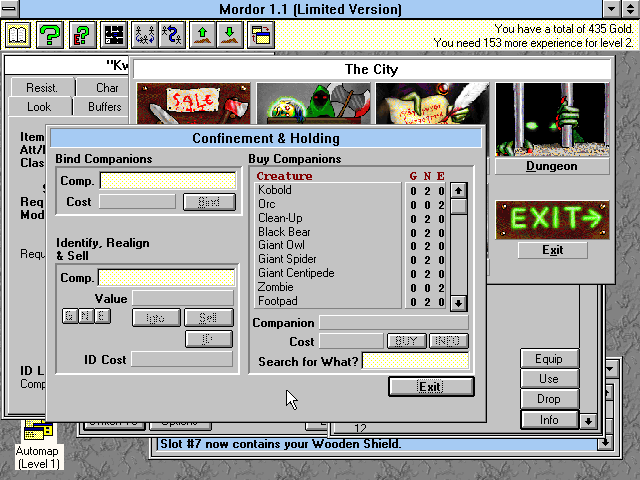The image size is (640, 480).
Task: Click message log scroll down arrow
Action: 605,442
